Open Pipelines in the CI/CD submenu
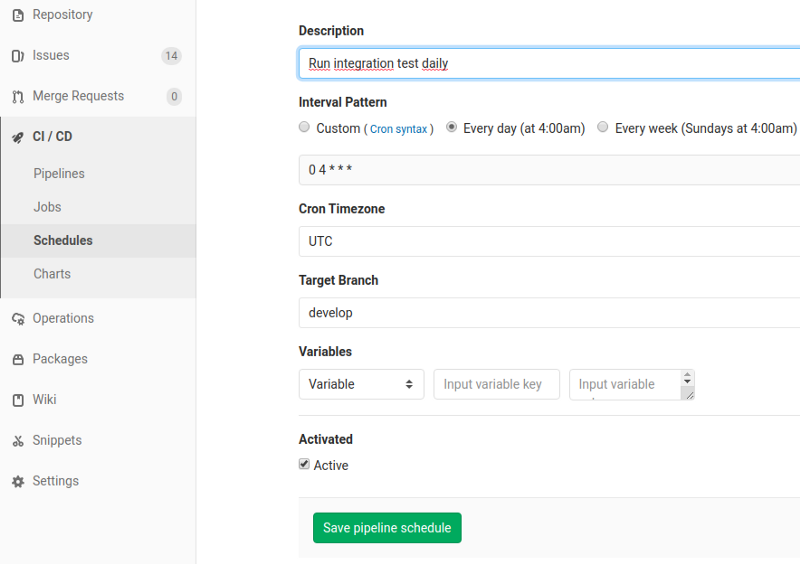The height and width of the screenshot is (564, 800). (59, 174)
